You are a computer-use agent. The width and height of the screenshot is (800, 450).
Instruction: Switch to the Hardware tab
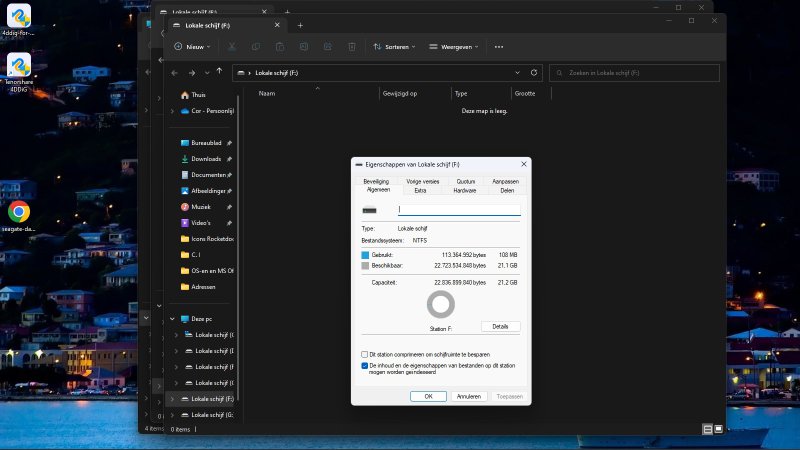tap(464, 190)
